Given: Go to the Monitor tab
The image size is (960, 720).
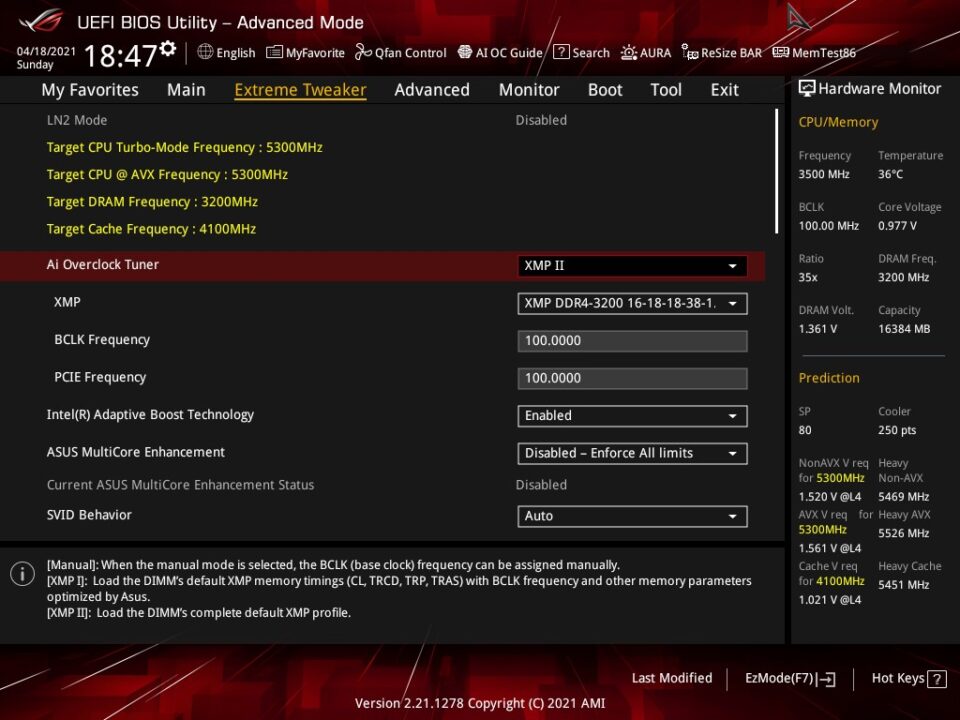Looking at the screenshot, I should coord(529,90).
